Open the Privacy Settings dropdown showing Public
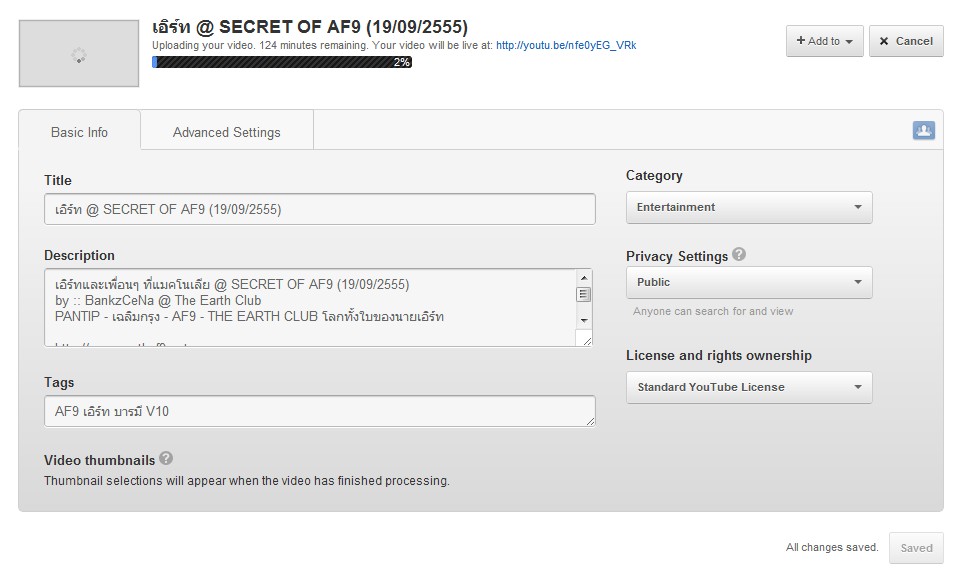 coord(749,282)
